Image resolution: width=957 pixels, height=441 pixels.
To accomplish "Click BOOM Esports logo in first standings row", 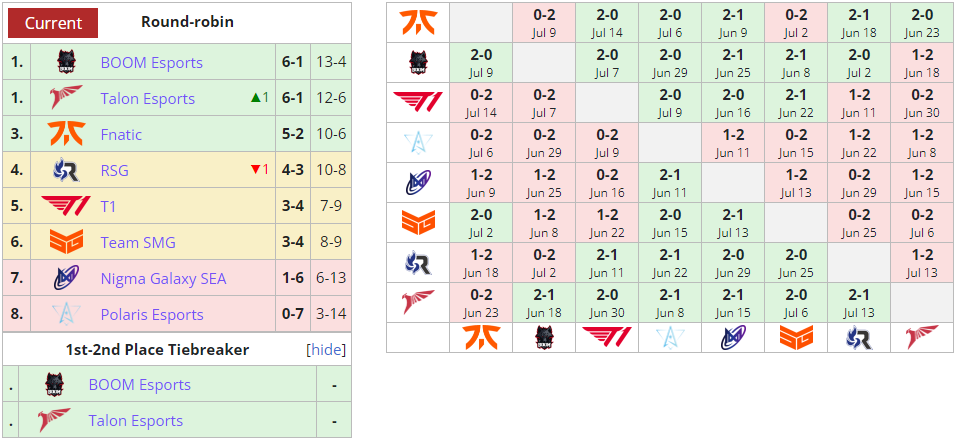I will [x=68, y=63].
